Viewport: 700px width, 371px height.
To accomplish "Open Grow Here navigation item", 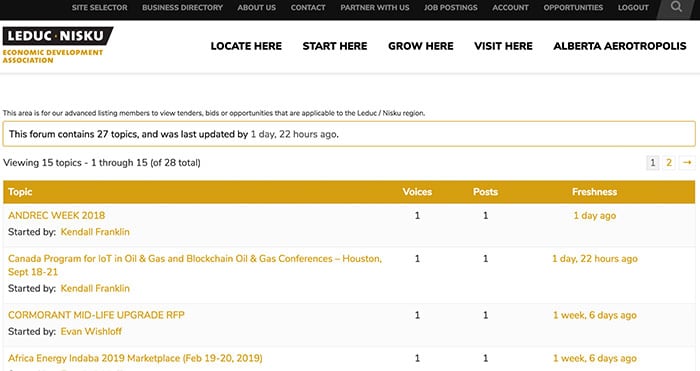I will click(x=421, y=46).
